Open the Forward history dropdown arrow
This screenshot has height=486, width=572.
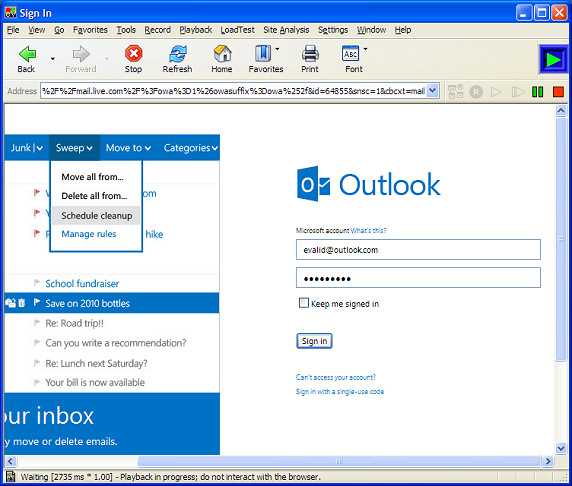[x=107, y=58]
